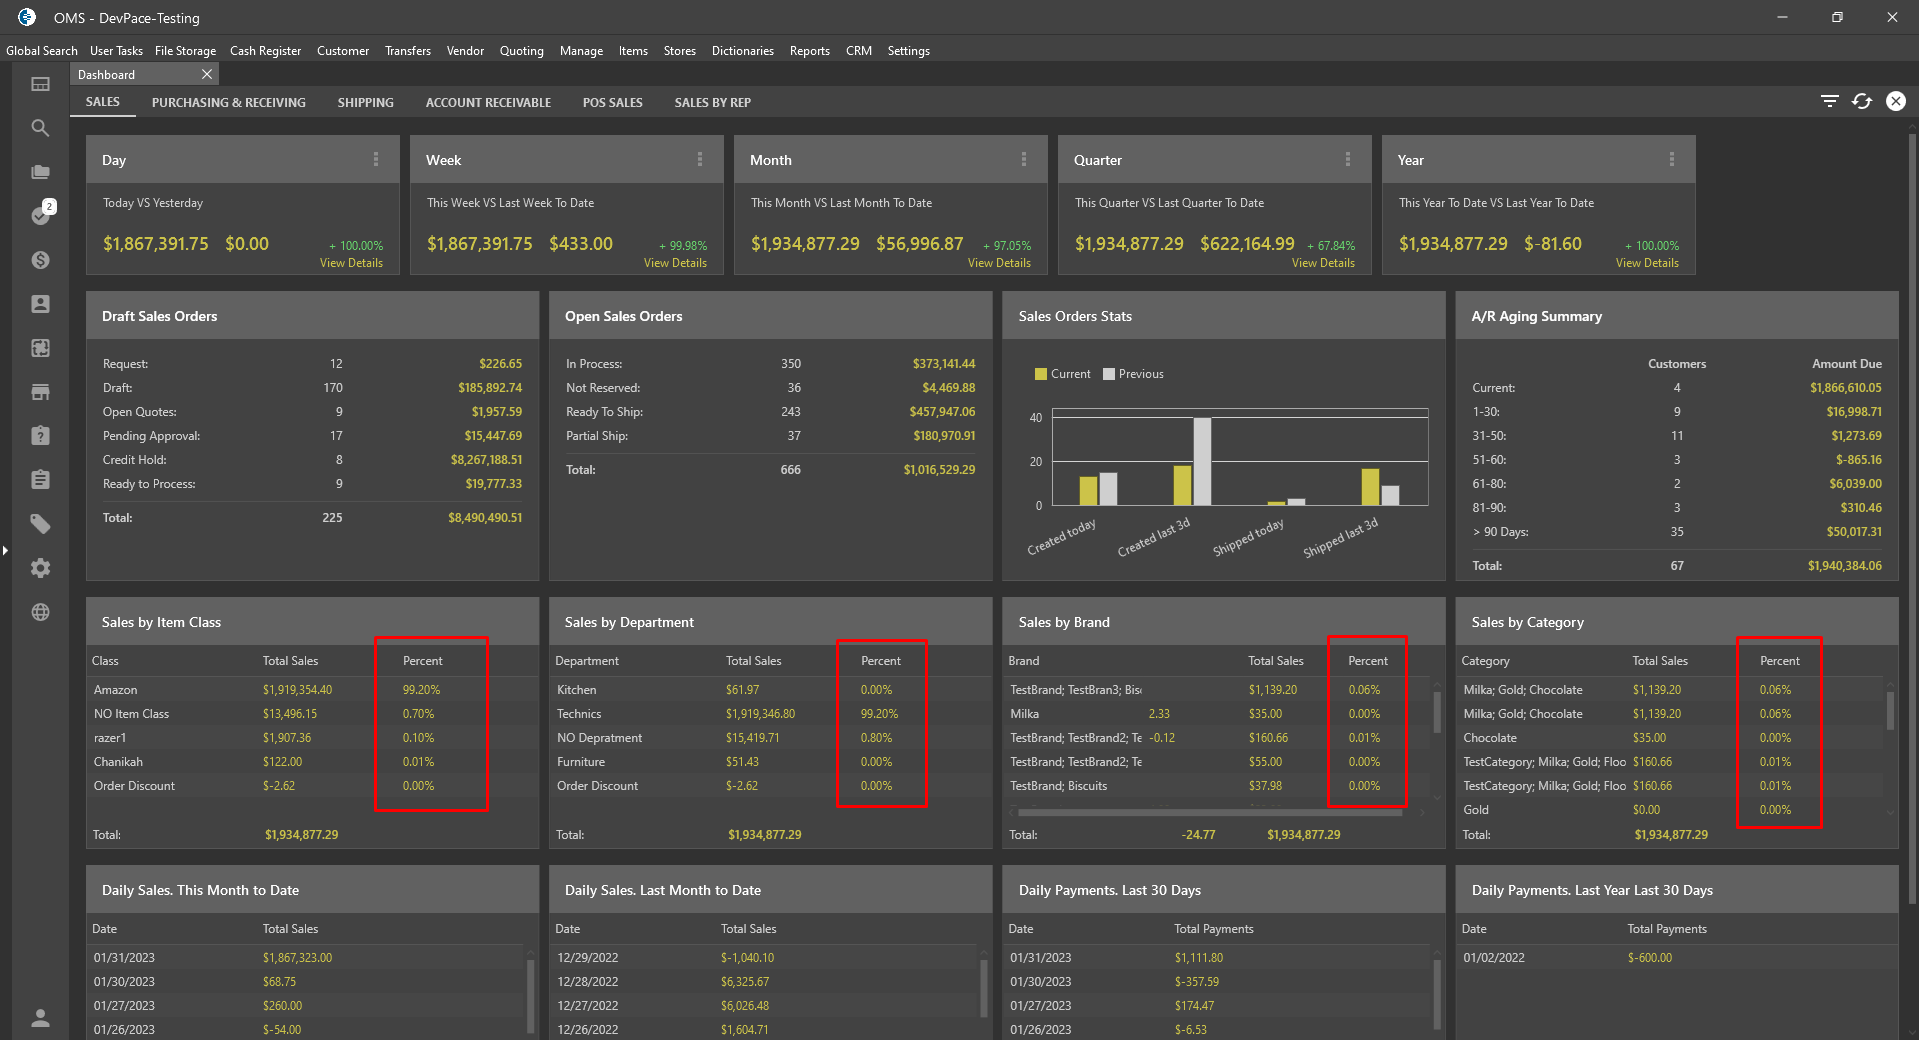Open the globe icon in the sidebar
Viewport: 1919px width, 1040px height.
(40, 612)
